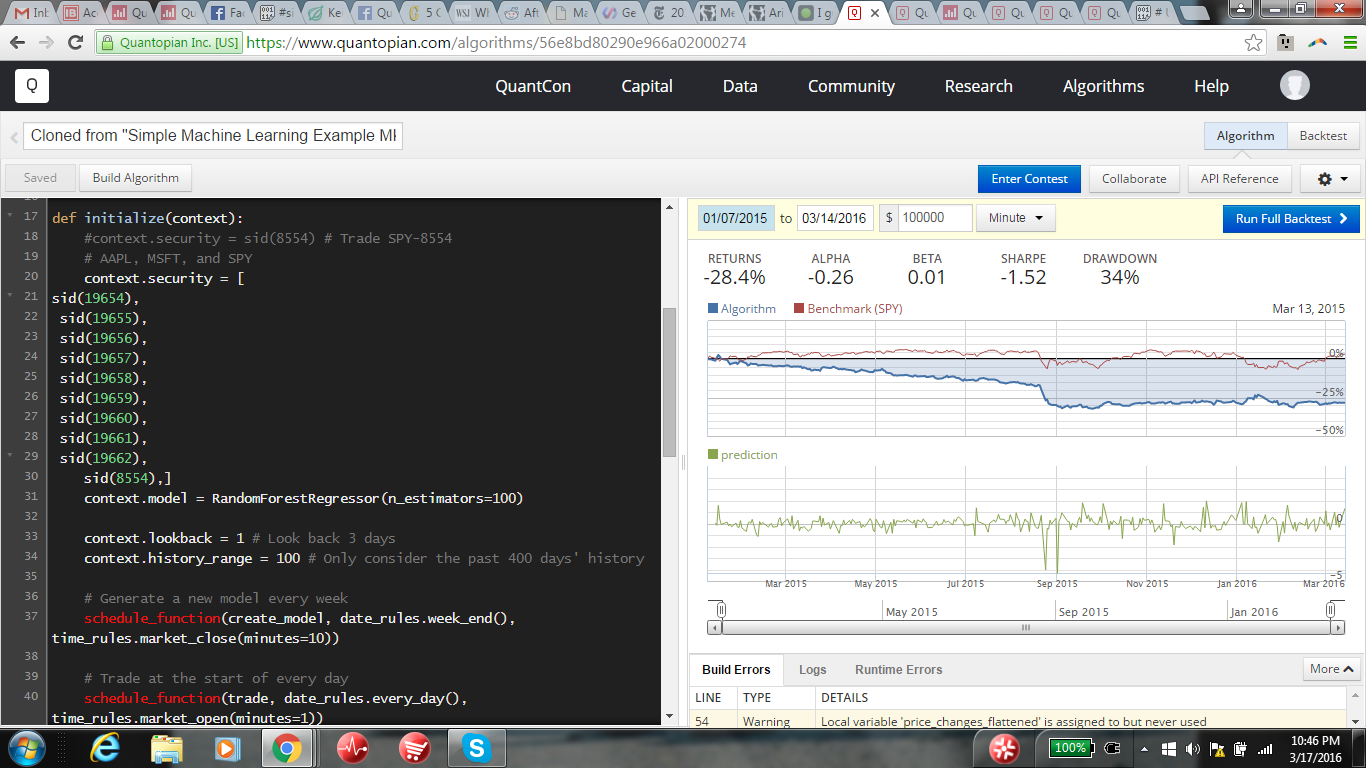
Task: Open the Data menu
Action: (740, 86)
